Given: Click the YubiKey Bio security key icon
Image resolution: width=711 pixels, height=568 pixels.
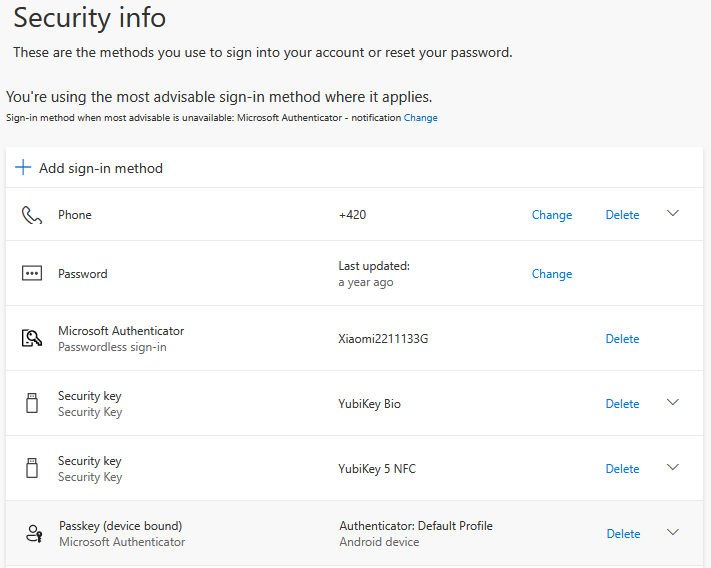Looking at the screenshot, I should pos(32,403).
